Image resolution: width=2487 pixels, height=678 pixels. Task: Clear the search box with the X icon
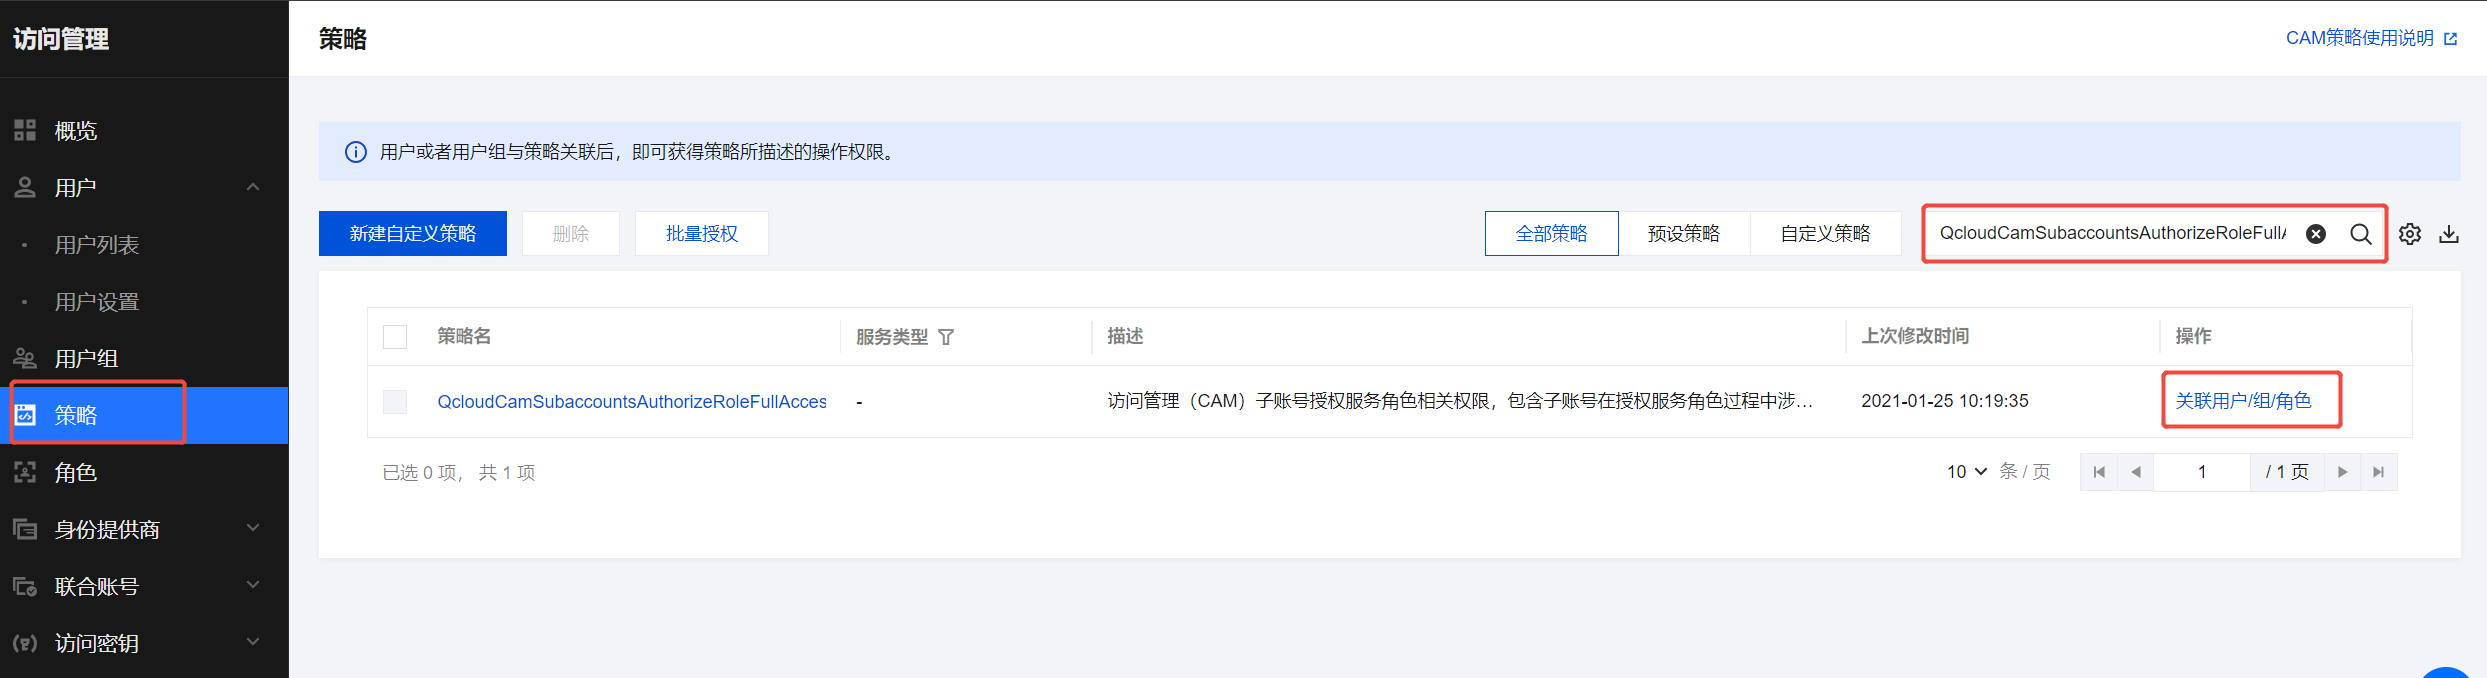point(2316,234)
